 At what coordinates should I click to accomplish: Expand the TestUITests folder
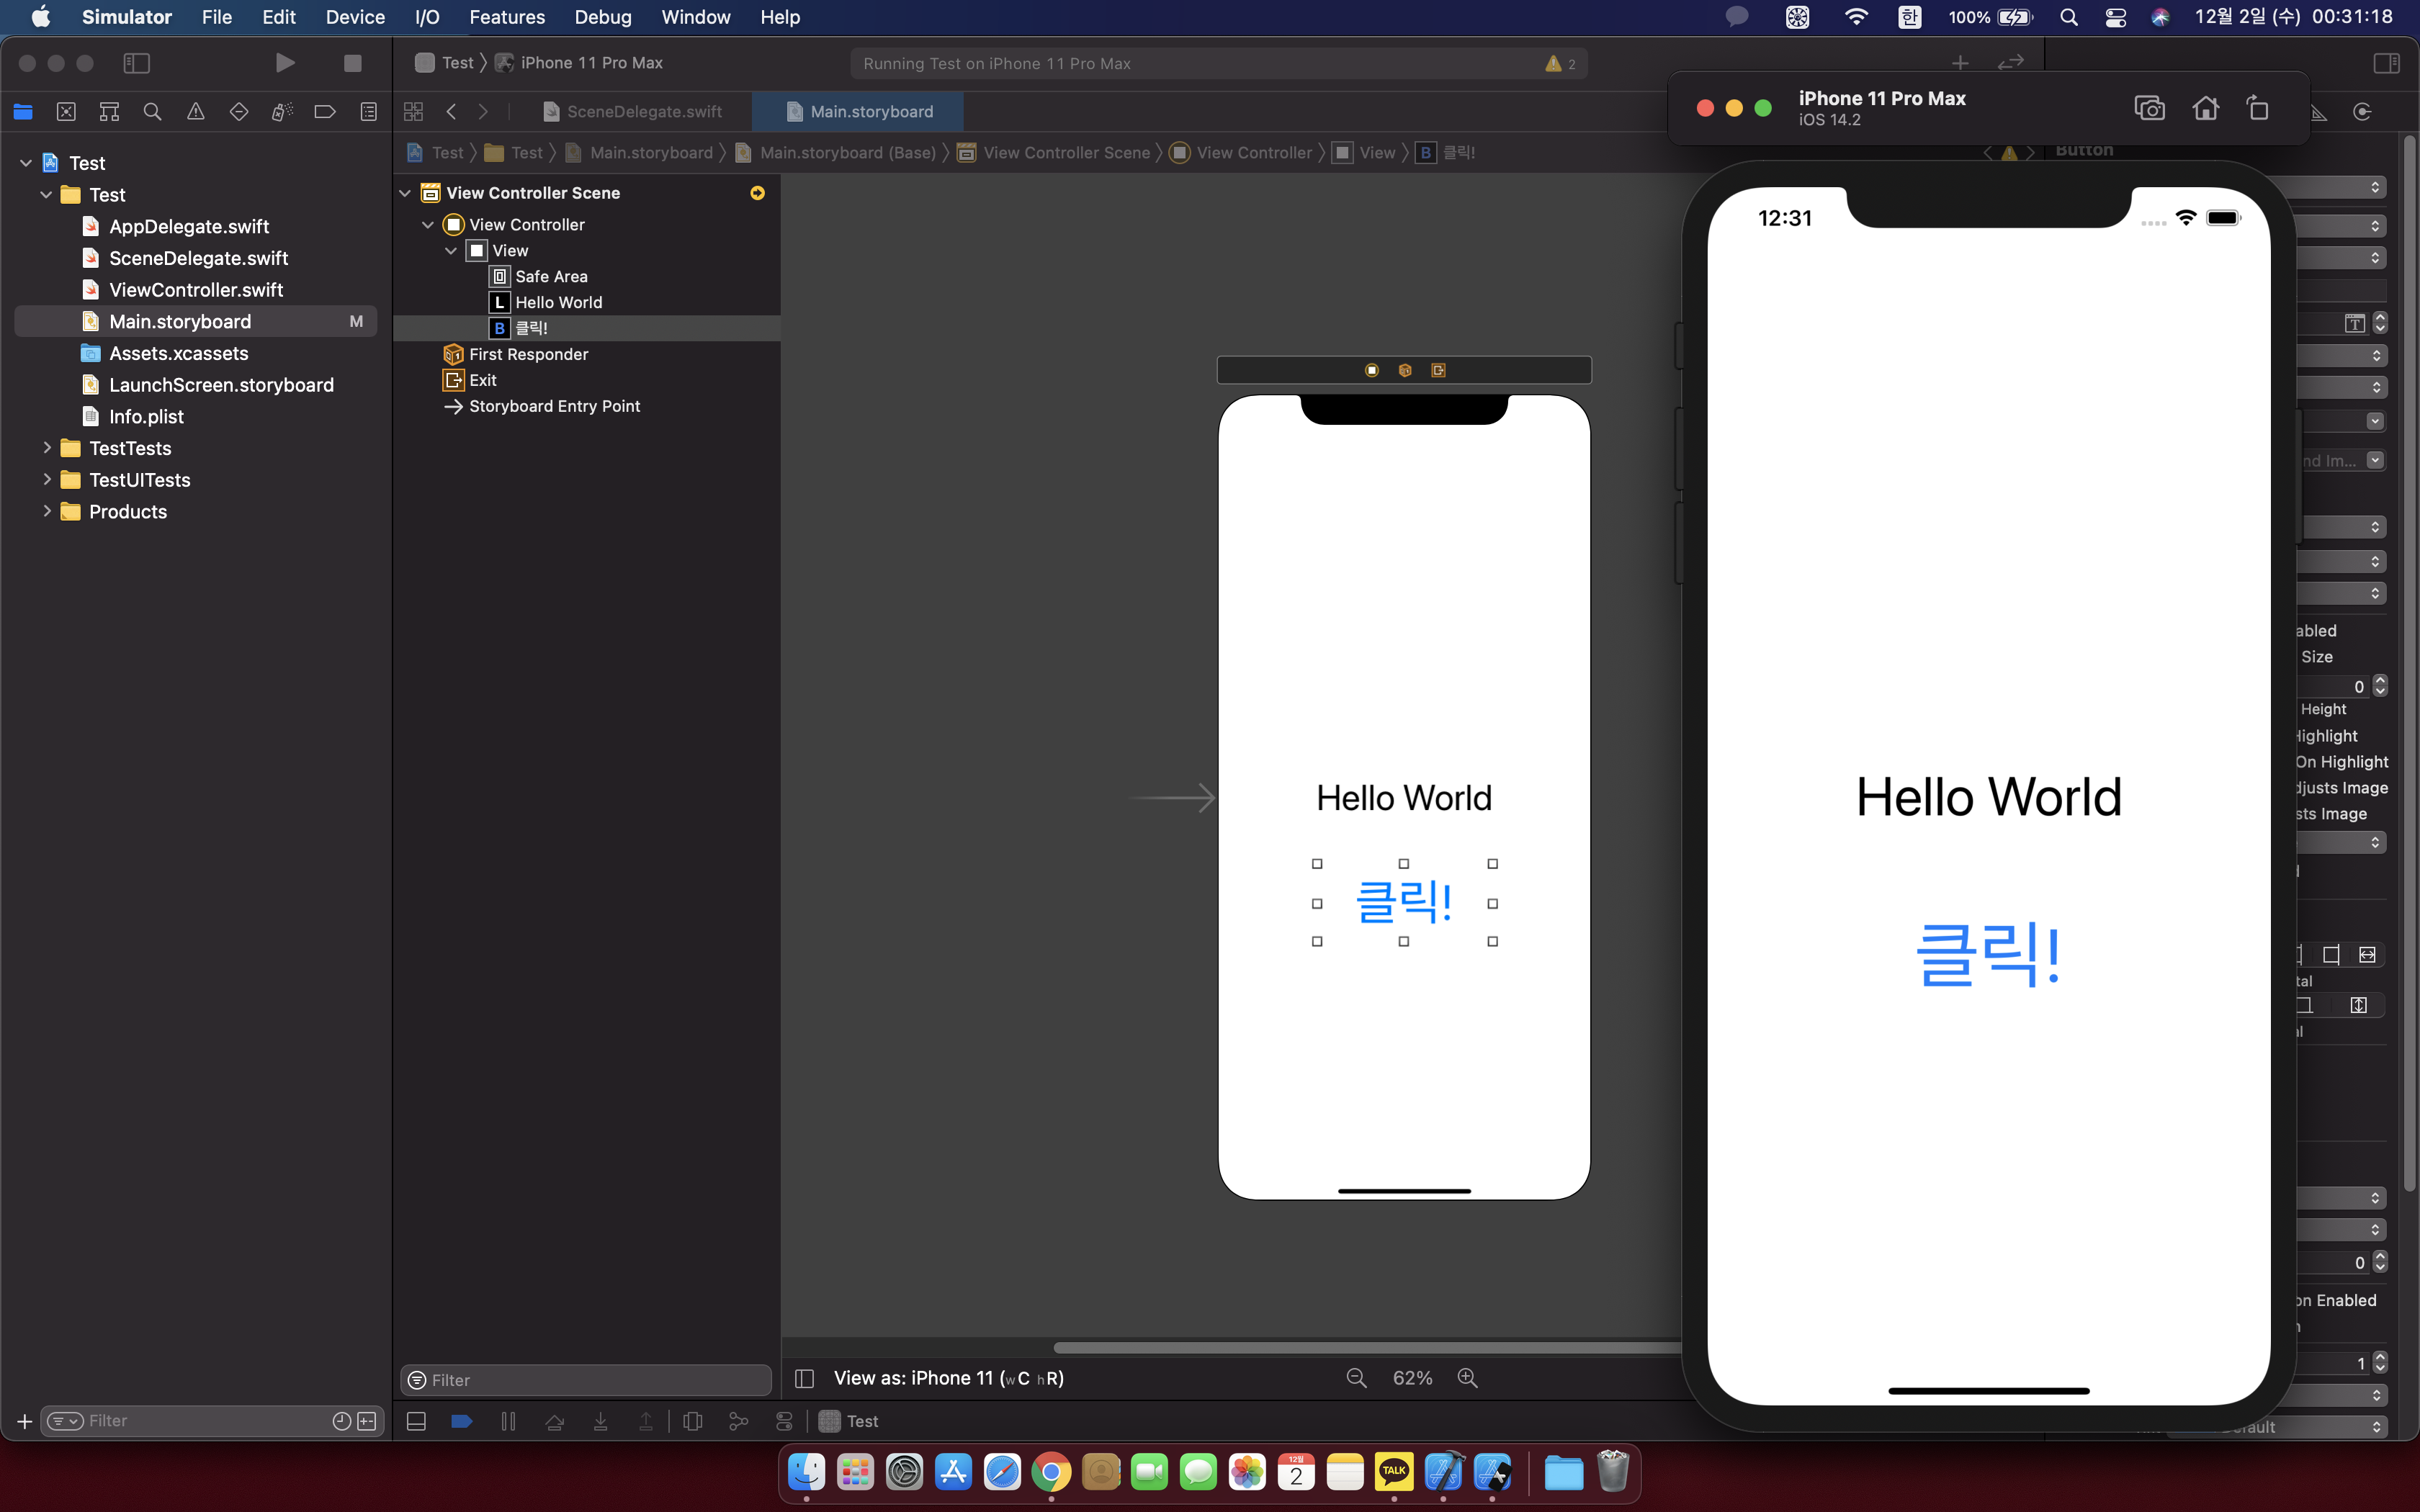coord(46,480)
